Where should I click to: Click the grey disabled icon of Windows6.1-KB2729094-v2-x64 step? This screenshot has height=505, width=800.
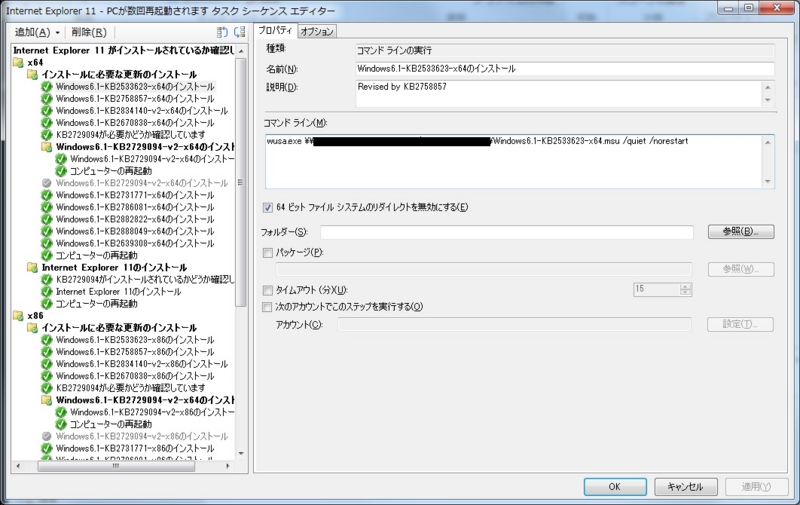click(47, 183)
